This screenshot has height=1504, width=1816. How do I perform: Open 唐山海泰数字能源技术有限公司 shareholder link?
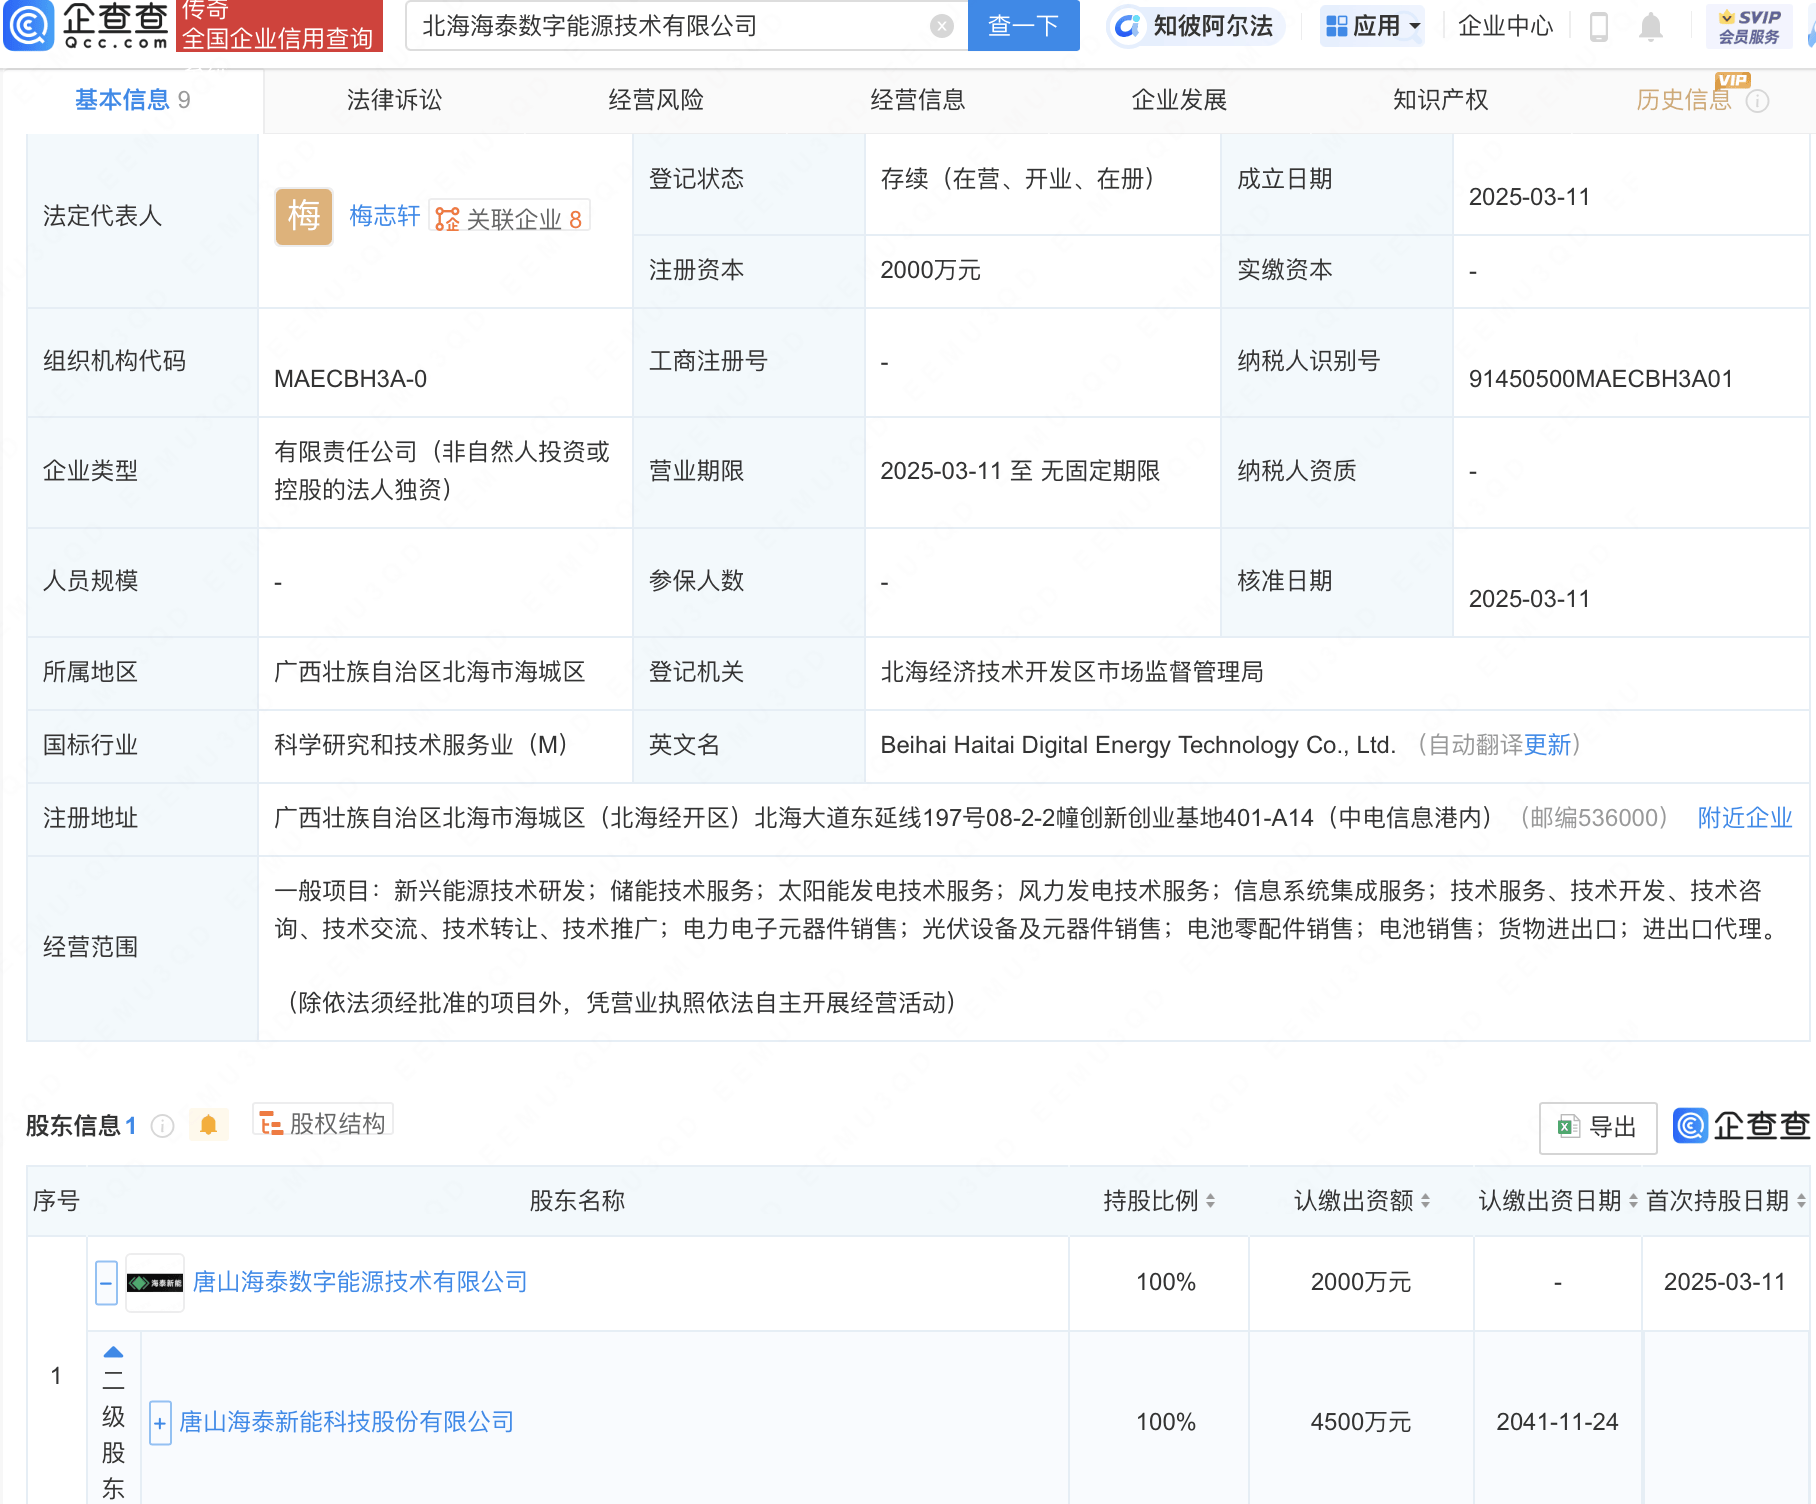(359, 1282)
